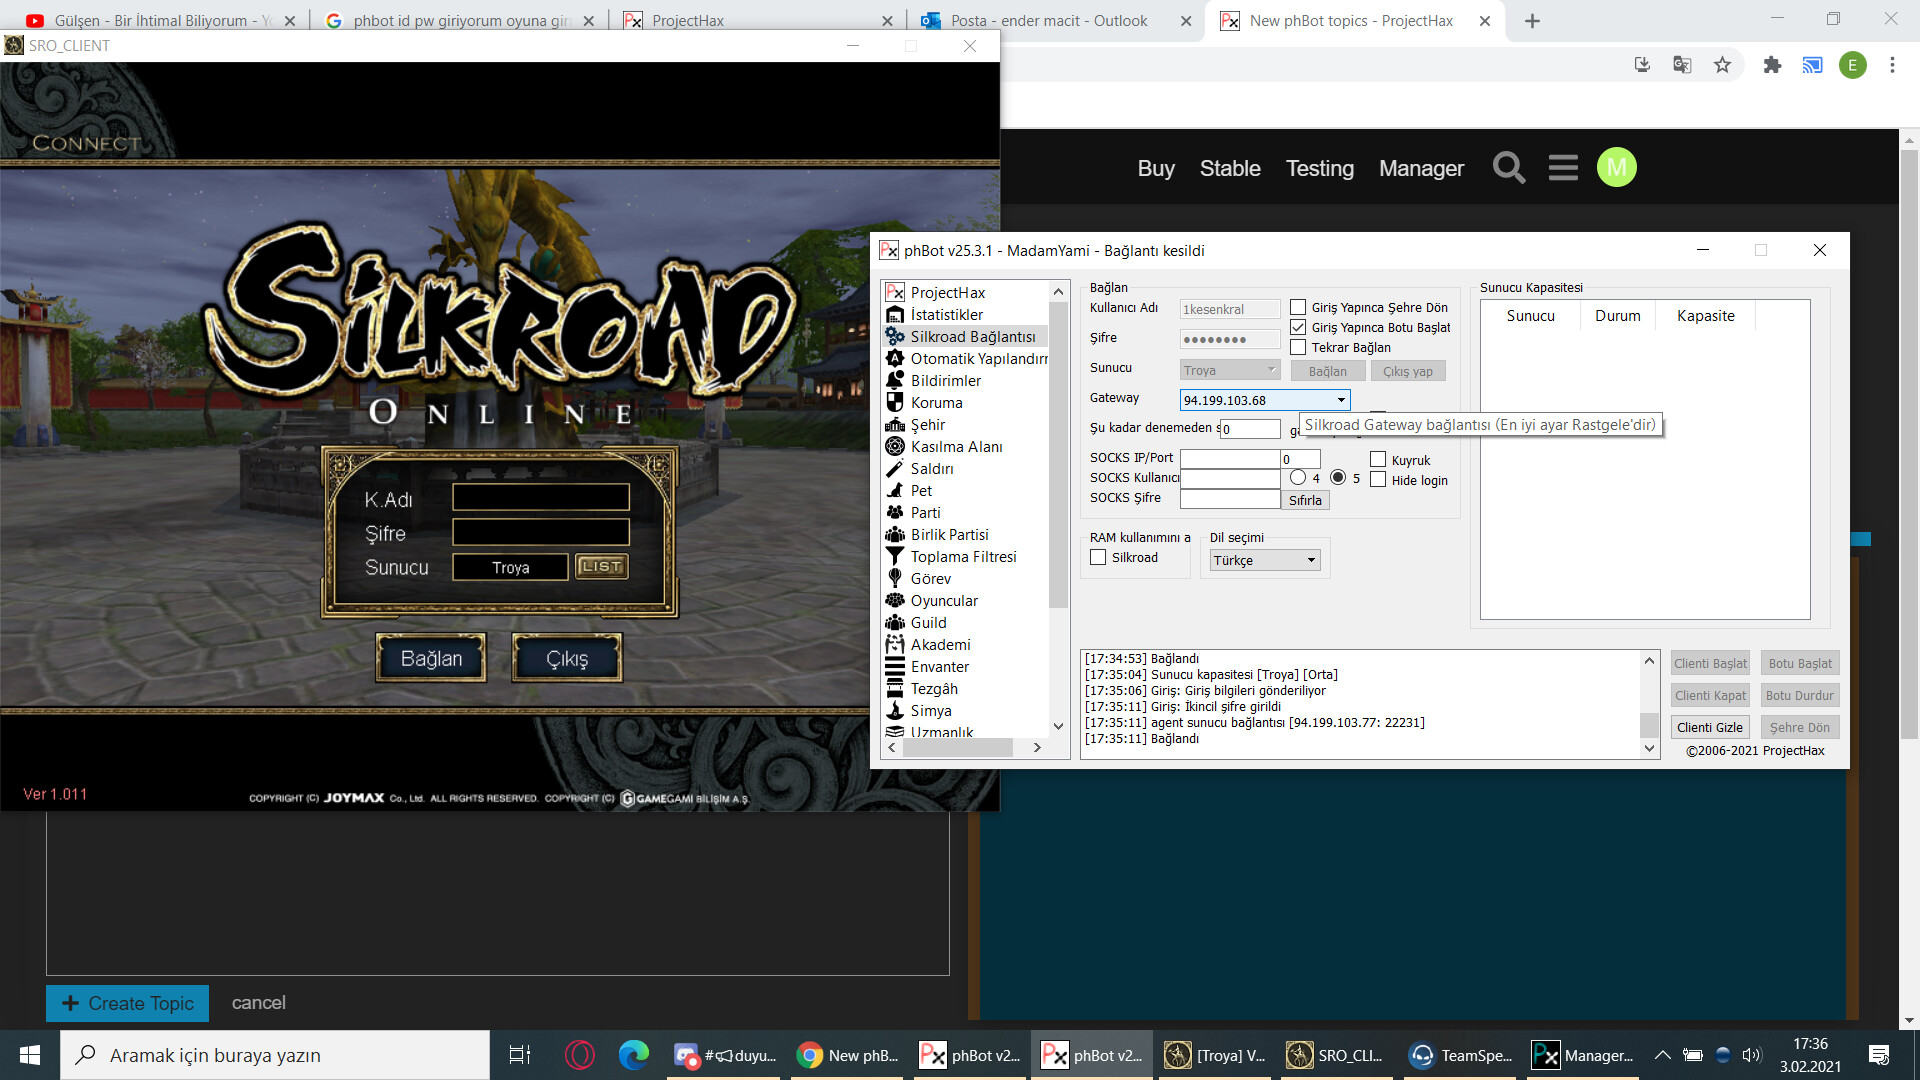
Task: Open the forum hamburger menu icon
Action: pos(1563,168)
